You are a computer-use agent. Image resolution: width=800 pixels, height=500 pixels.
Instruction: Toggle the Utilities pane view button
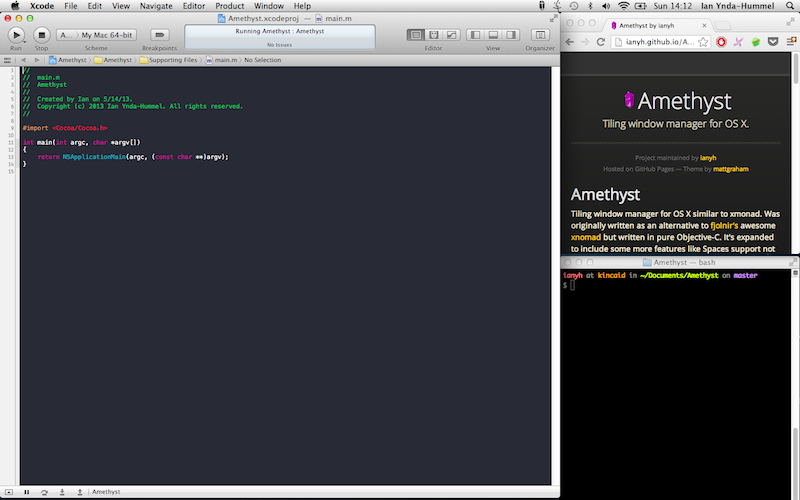pos(511,35)
